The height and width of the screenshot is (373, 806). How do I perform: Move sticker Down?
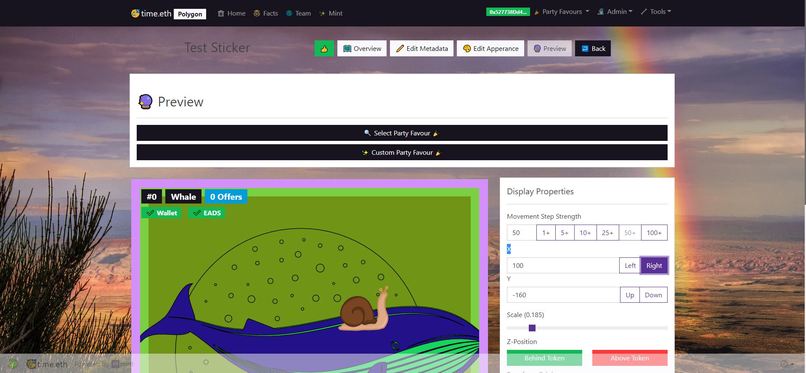click(x=654, y=295)
